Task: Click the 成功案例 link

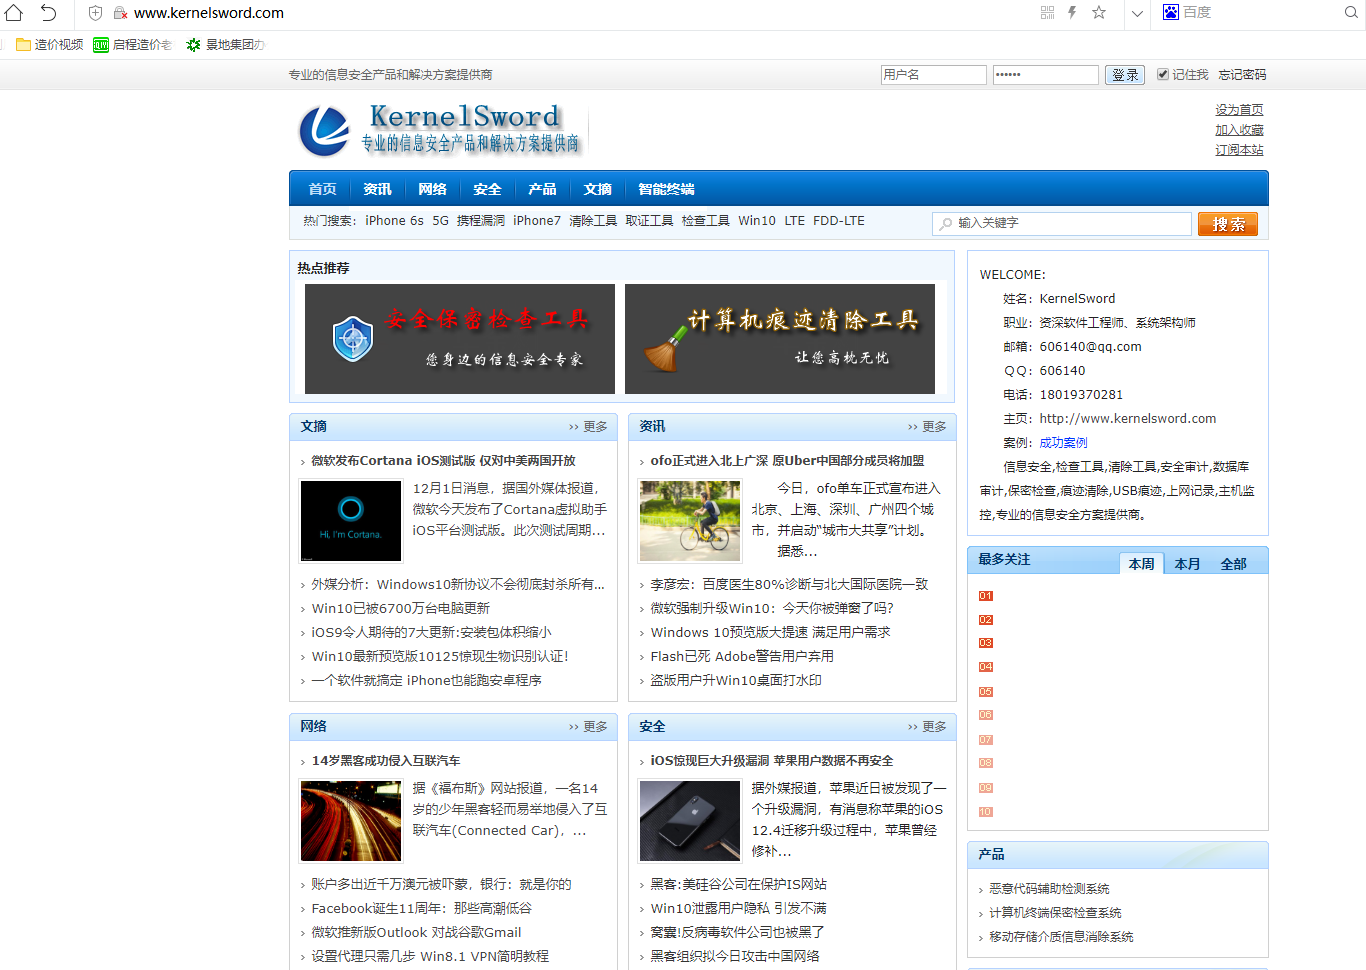Action: click(1063, 443)
